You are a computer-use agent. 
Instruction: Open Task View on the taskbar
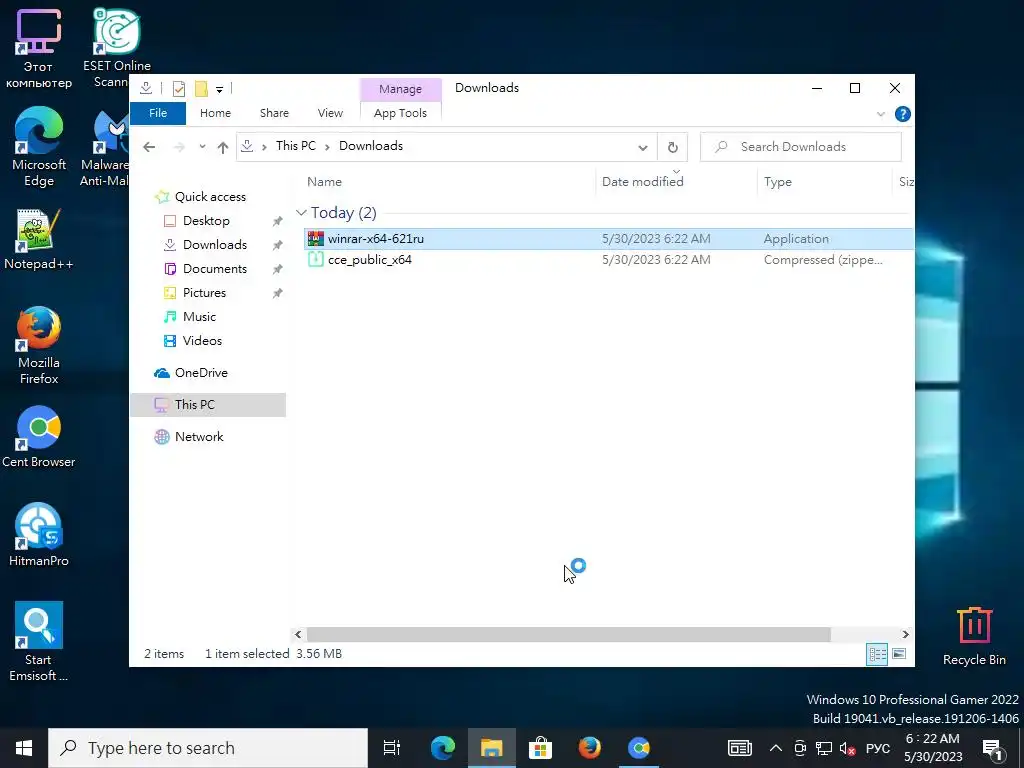pyautogui.click(x=392, y=748)
